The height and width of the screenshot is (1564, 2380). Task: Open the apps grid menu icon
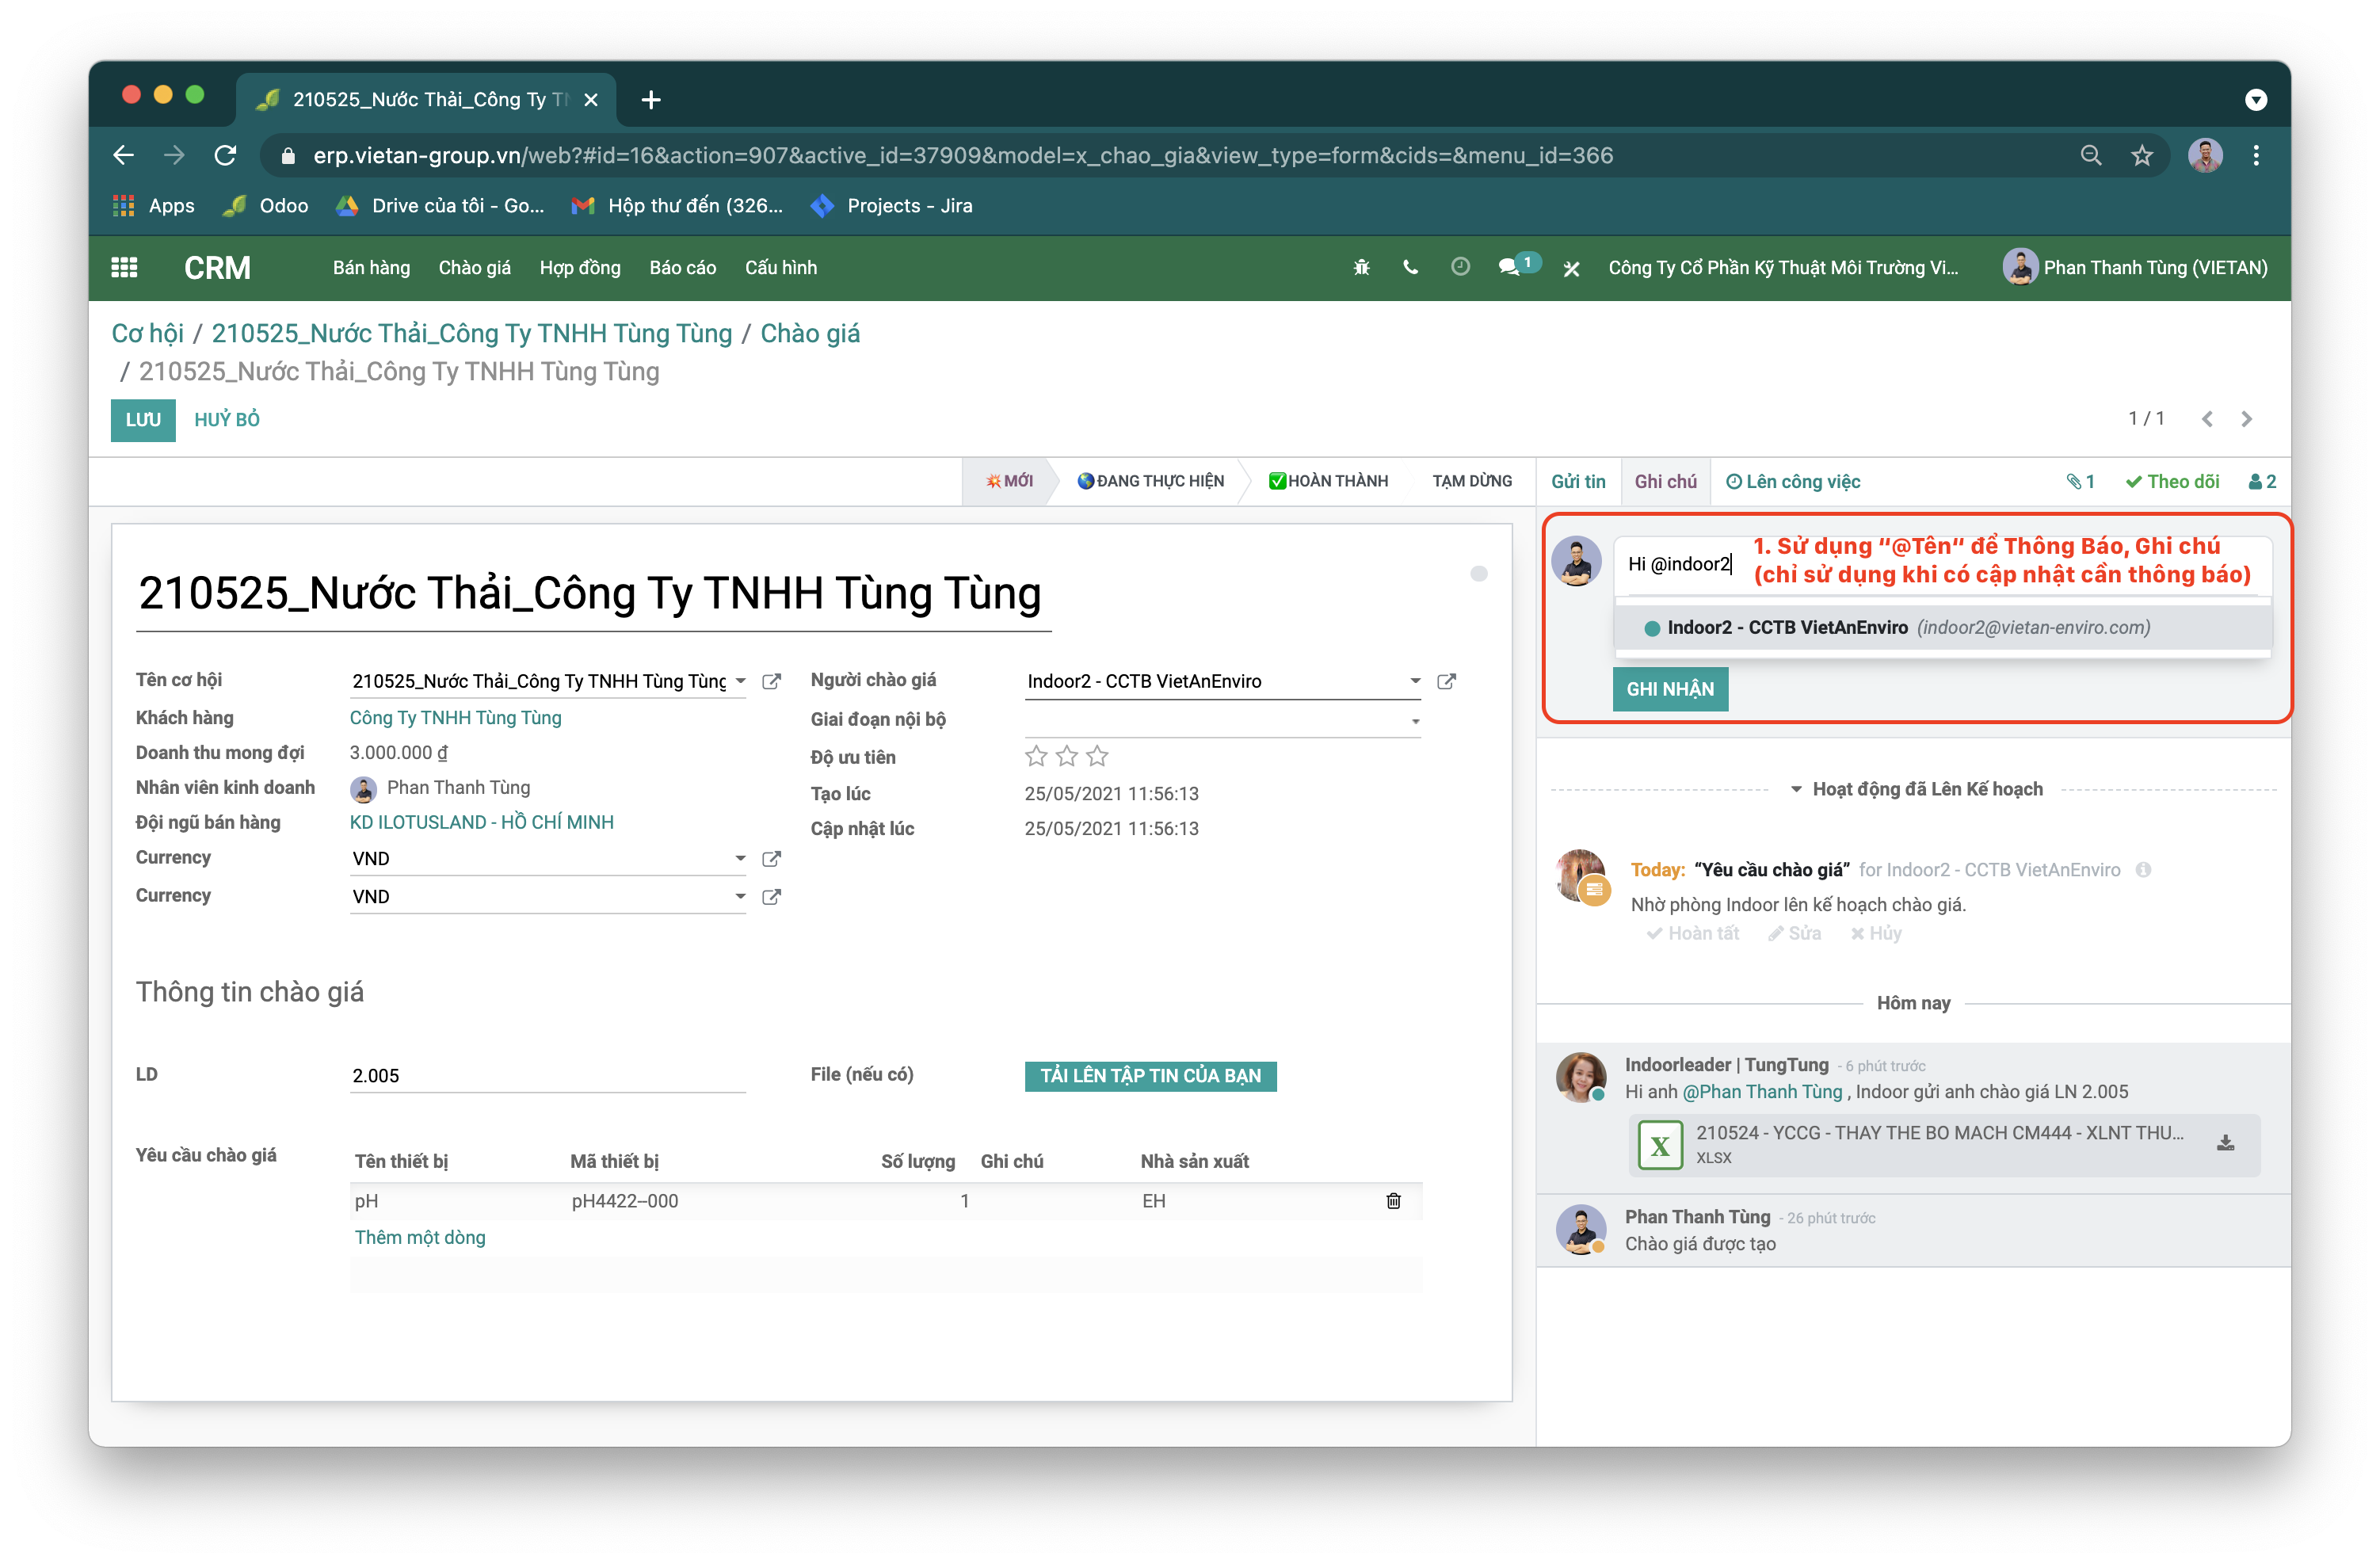tap(124, 267)
